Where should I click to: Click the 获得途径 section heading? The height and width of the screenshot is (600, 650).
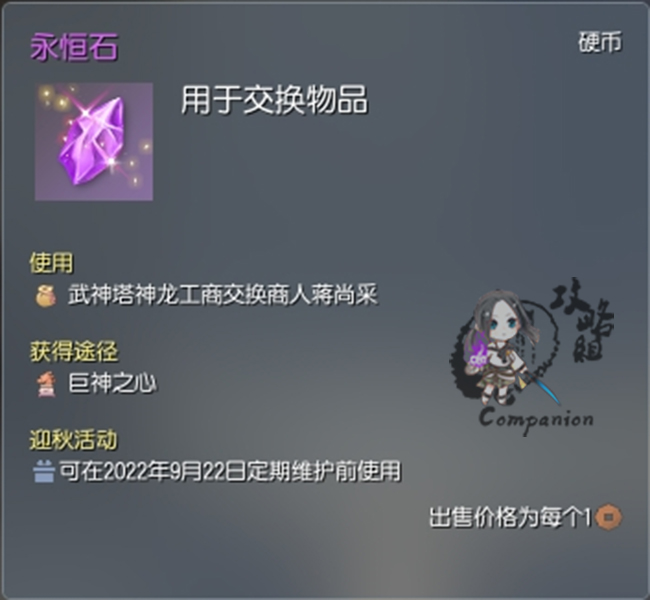click(x=74, y=351)
